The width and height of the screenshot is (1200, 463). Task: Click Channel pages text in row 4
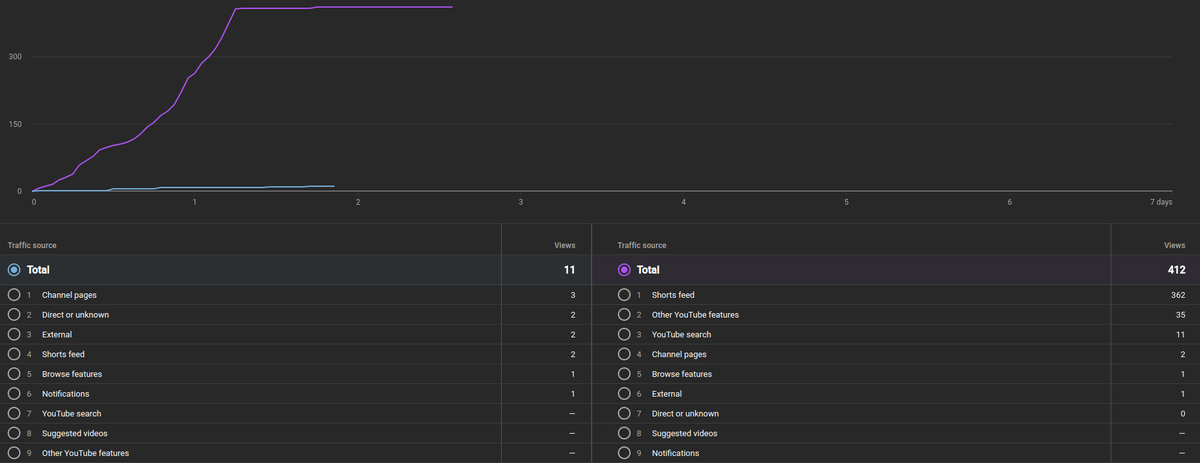click(679, 354)
